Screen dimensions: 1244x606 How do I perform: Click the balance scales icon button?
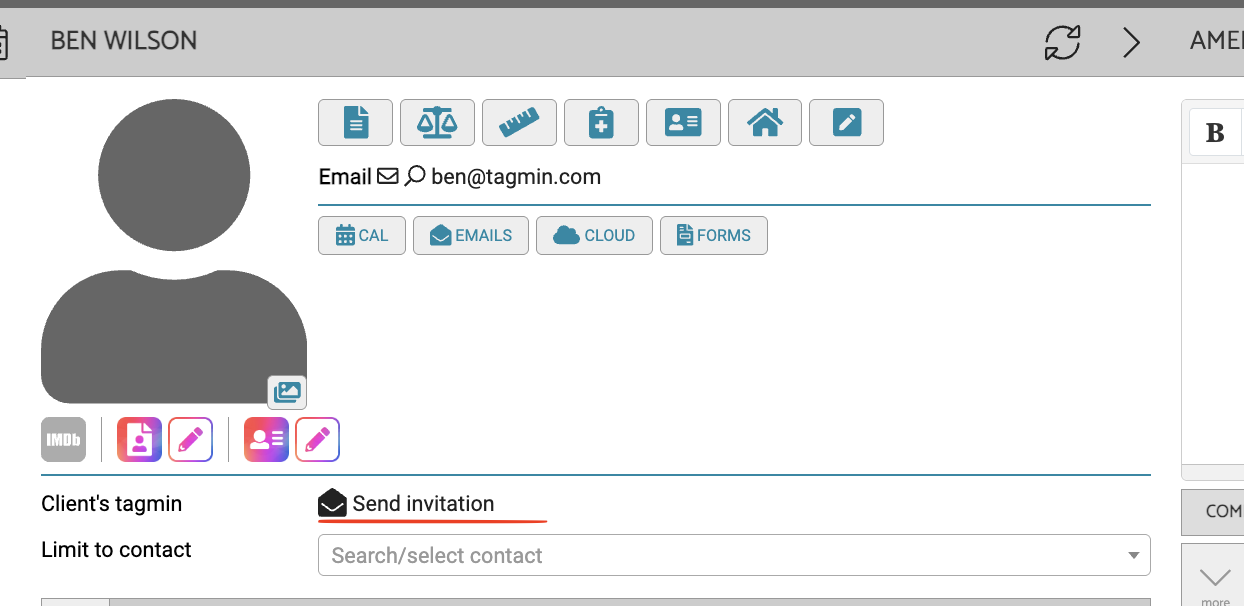click(x=437, y=123)
